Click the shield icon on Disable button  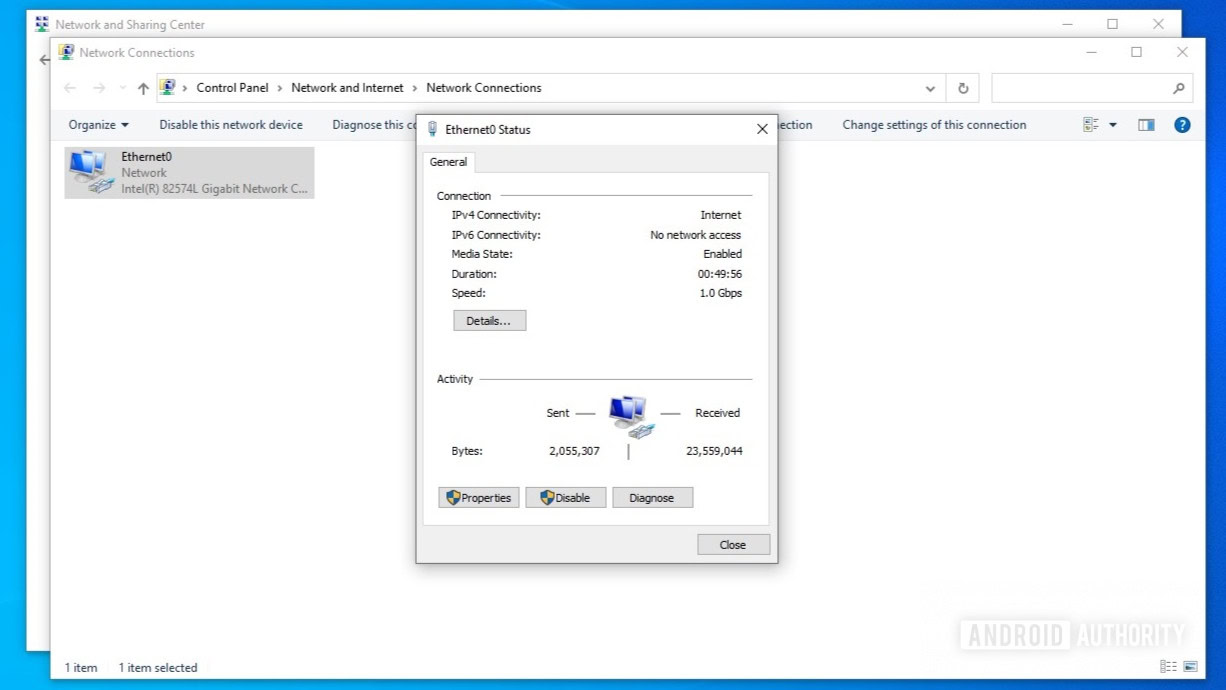pyautogui.click(x=547, y=498)
